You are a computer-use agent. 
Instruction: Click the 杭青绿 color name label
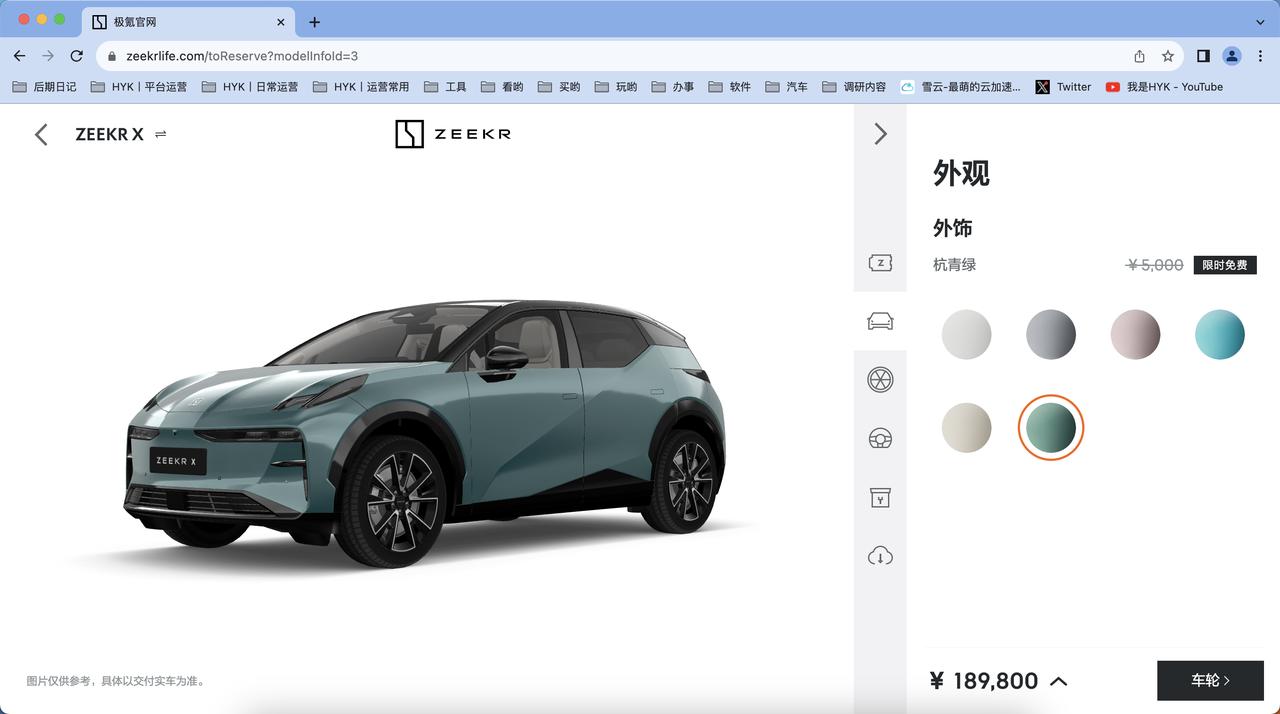[x=955, y=265]
